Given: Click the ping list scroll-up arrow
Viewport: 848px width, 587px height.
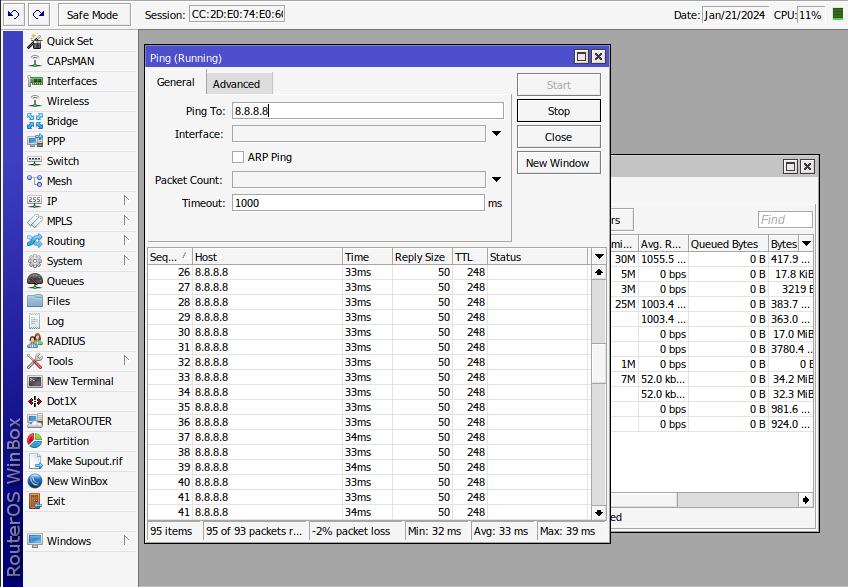Looking at the screenshot, I should [x=599, y=272].
